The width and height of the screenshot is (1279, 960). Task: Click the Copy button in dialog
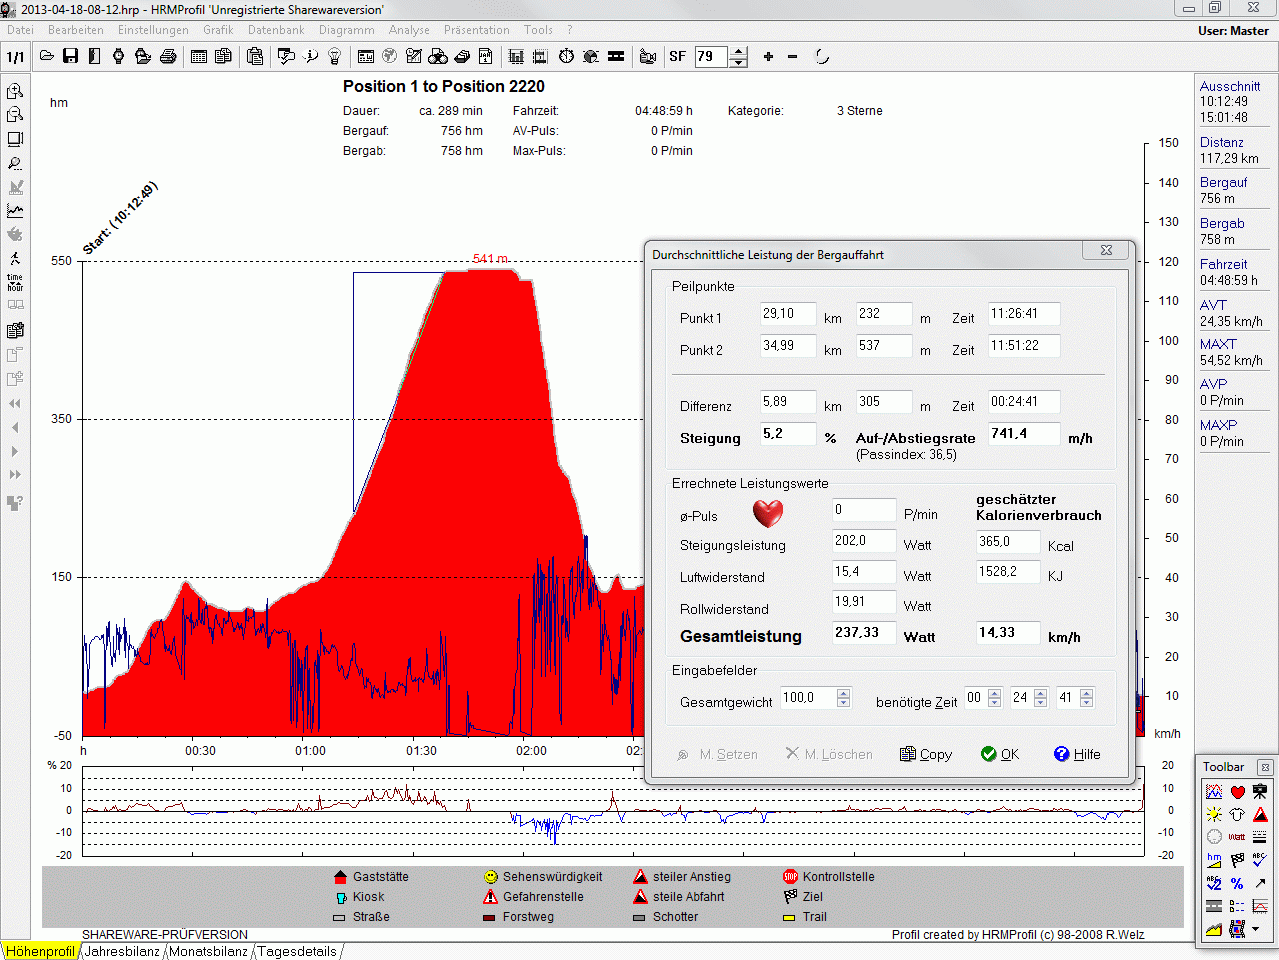pyautogui.click(x=926, y=754)
